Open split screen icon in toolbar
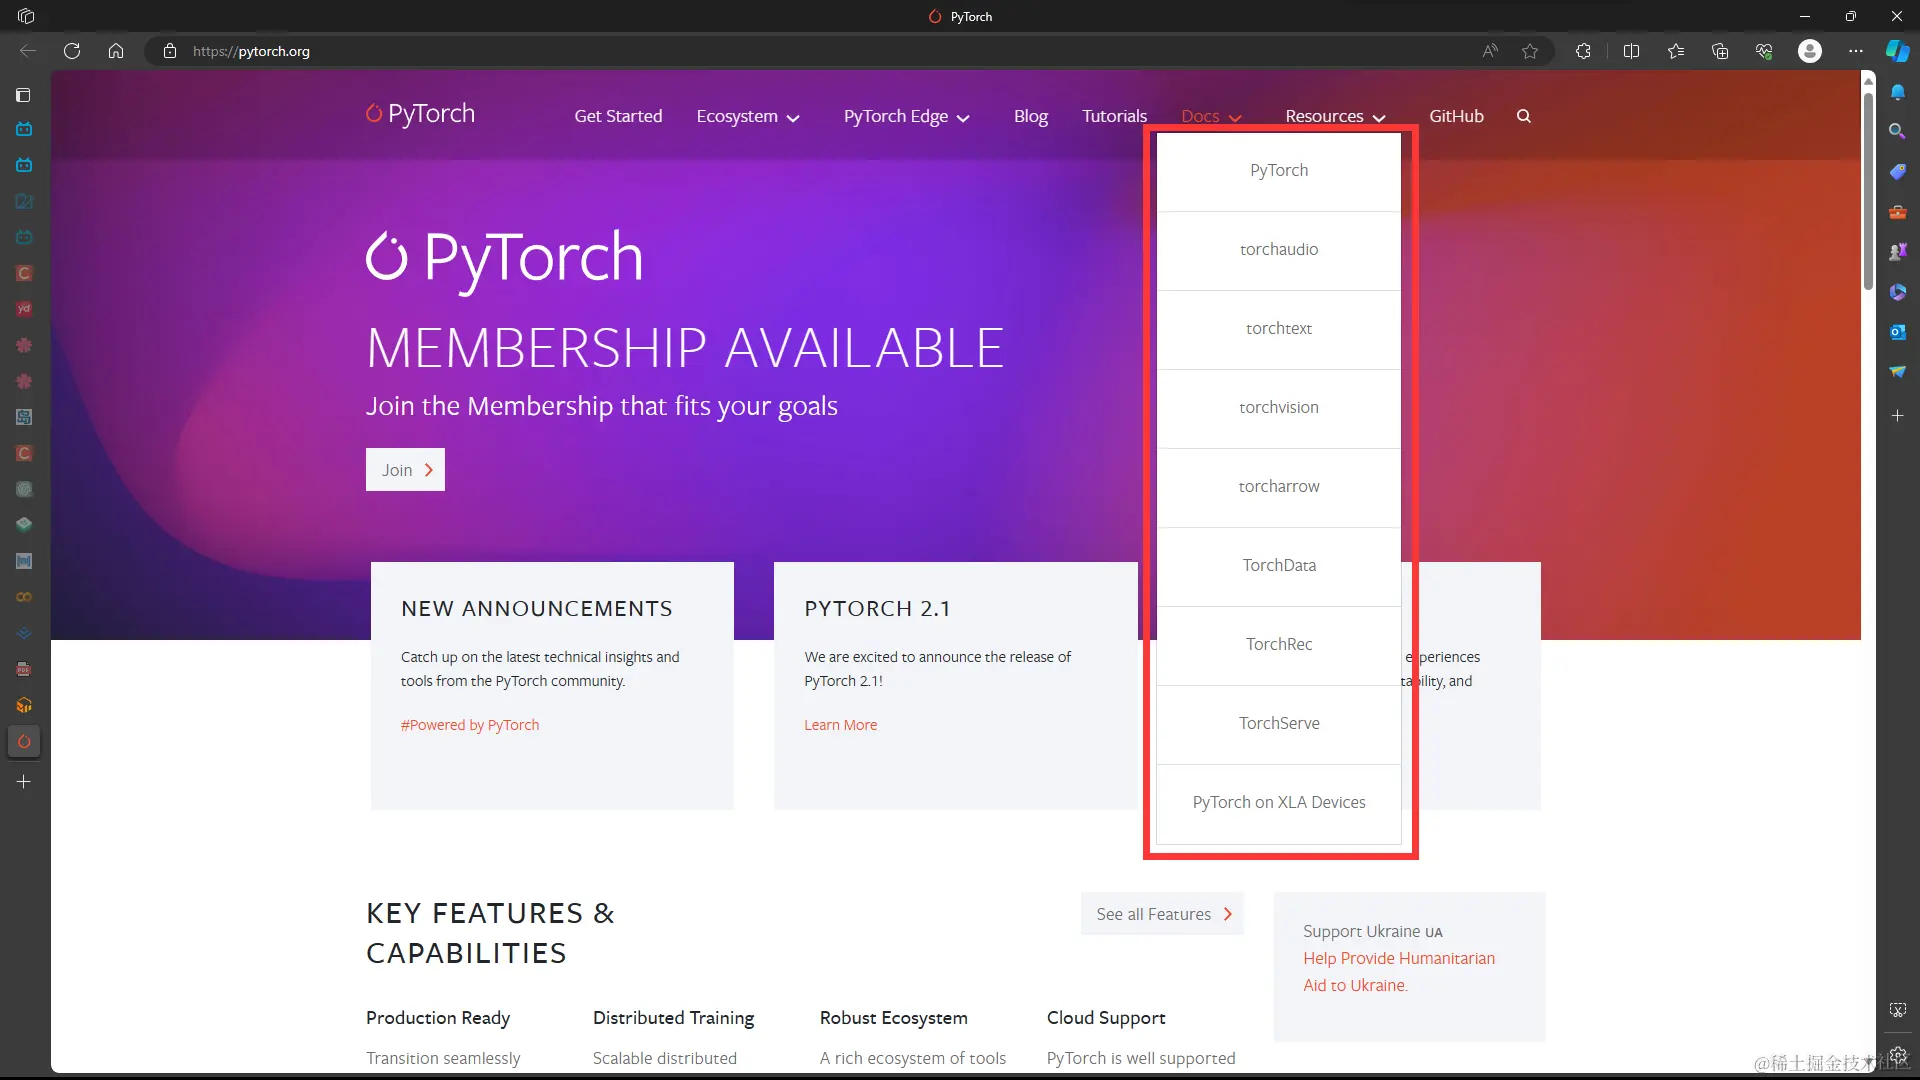Image resolution: width=1920 pixels, height=1080 pixels. pos(1631,51)
